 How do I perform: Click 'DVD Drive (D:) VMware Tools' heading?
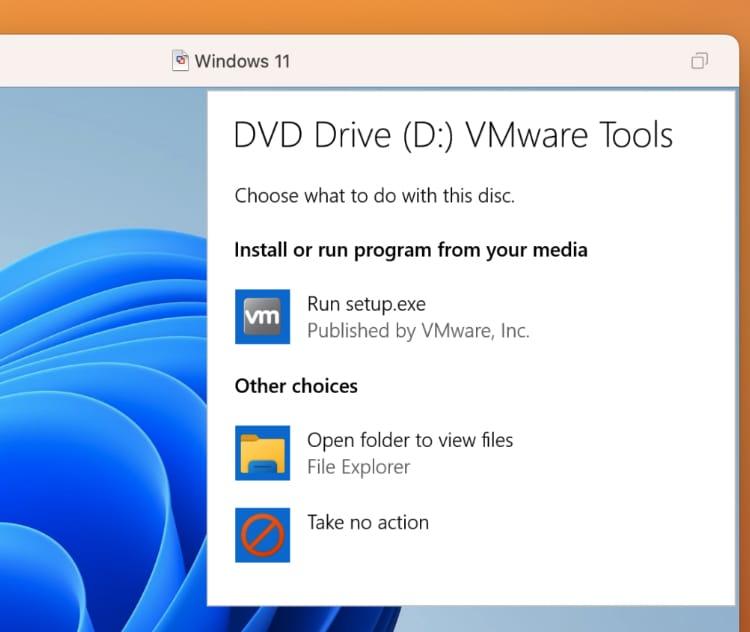[453, 135]
